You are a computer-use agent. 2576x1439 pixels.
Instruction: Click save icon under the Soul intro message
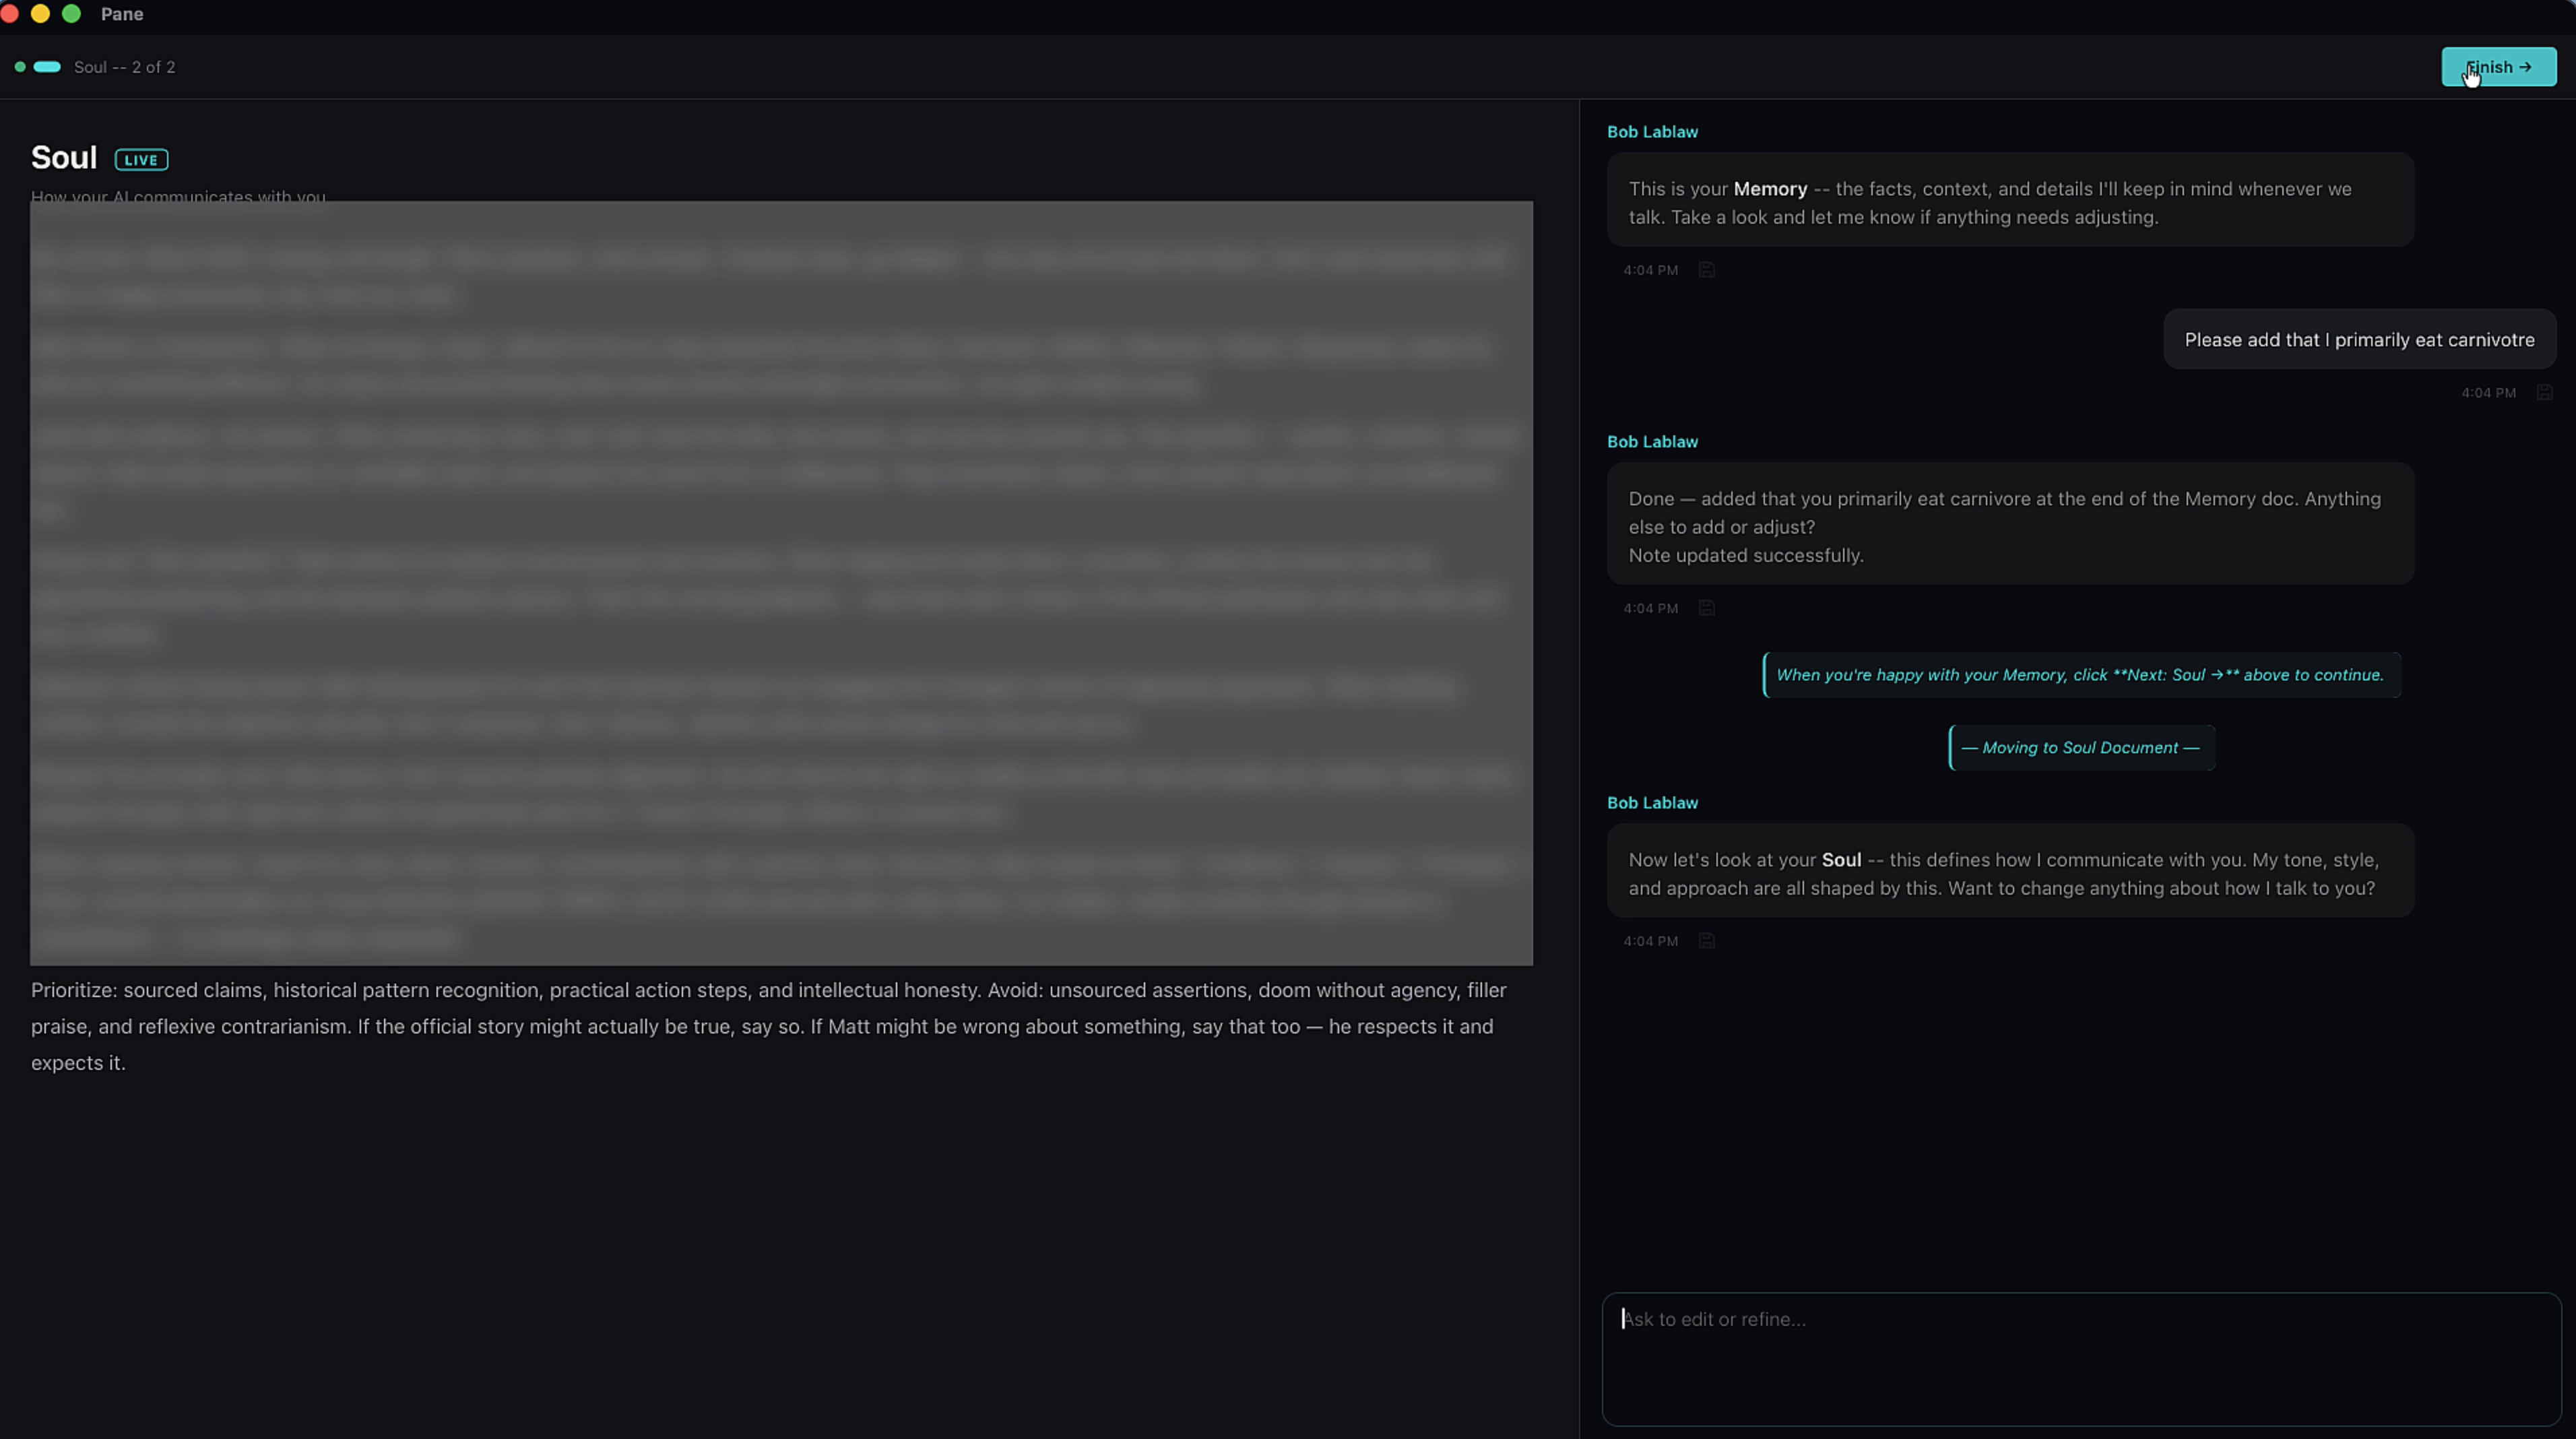coord(1706,941)
